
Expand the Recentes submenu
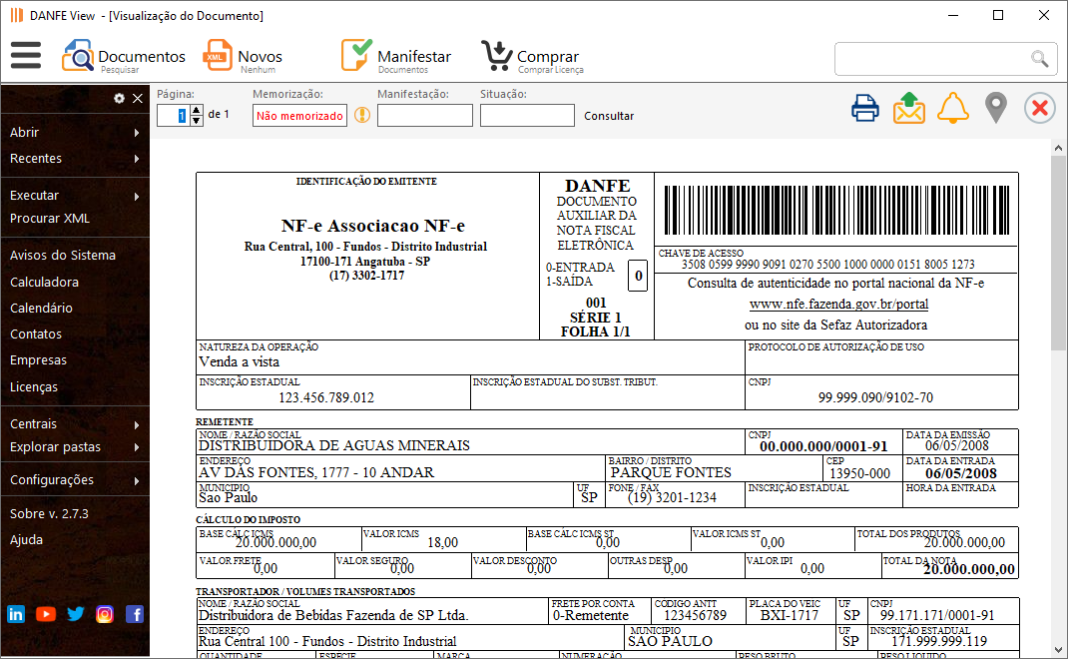point(74,158)
